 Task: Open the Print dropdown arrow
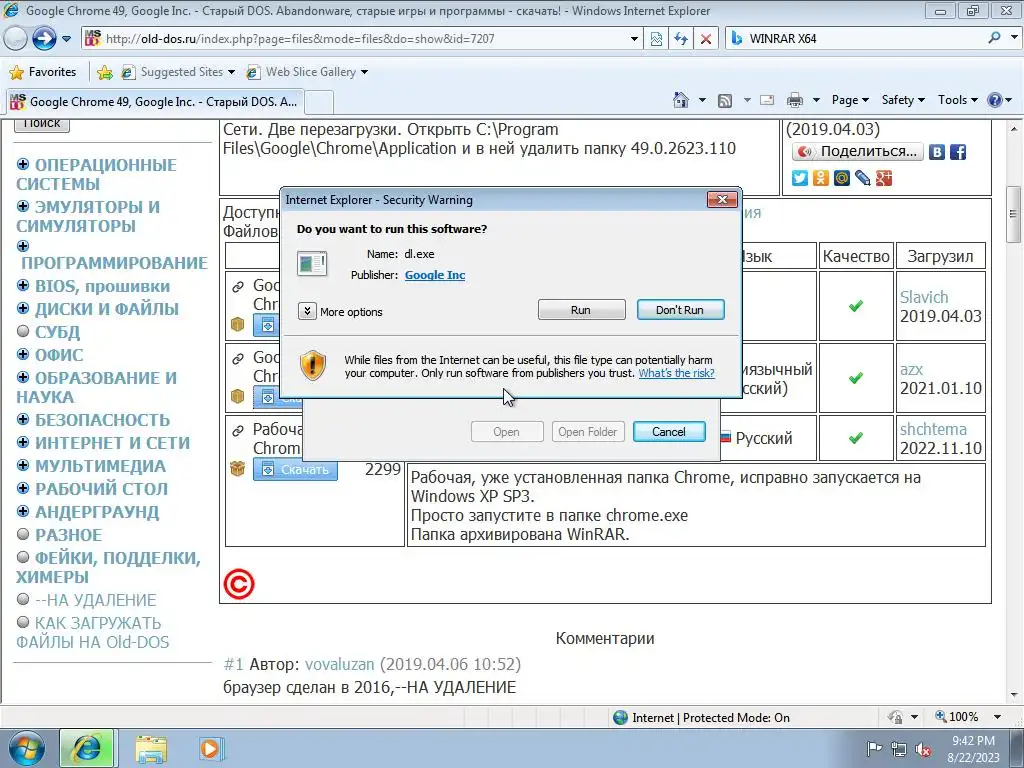[x=816, y=100]
